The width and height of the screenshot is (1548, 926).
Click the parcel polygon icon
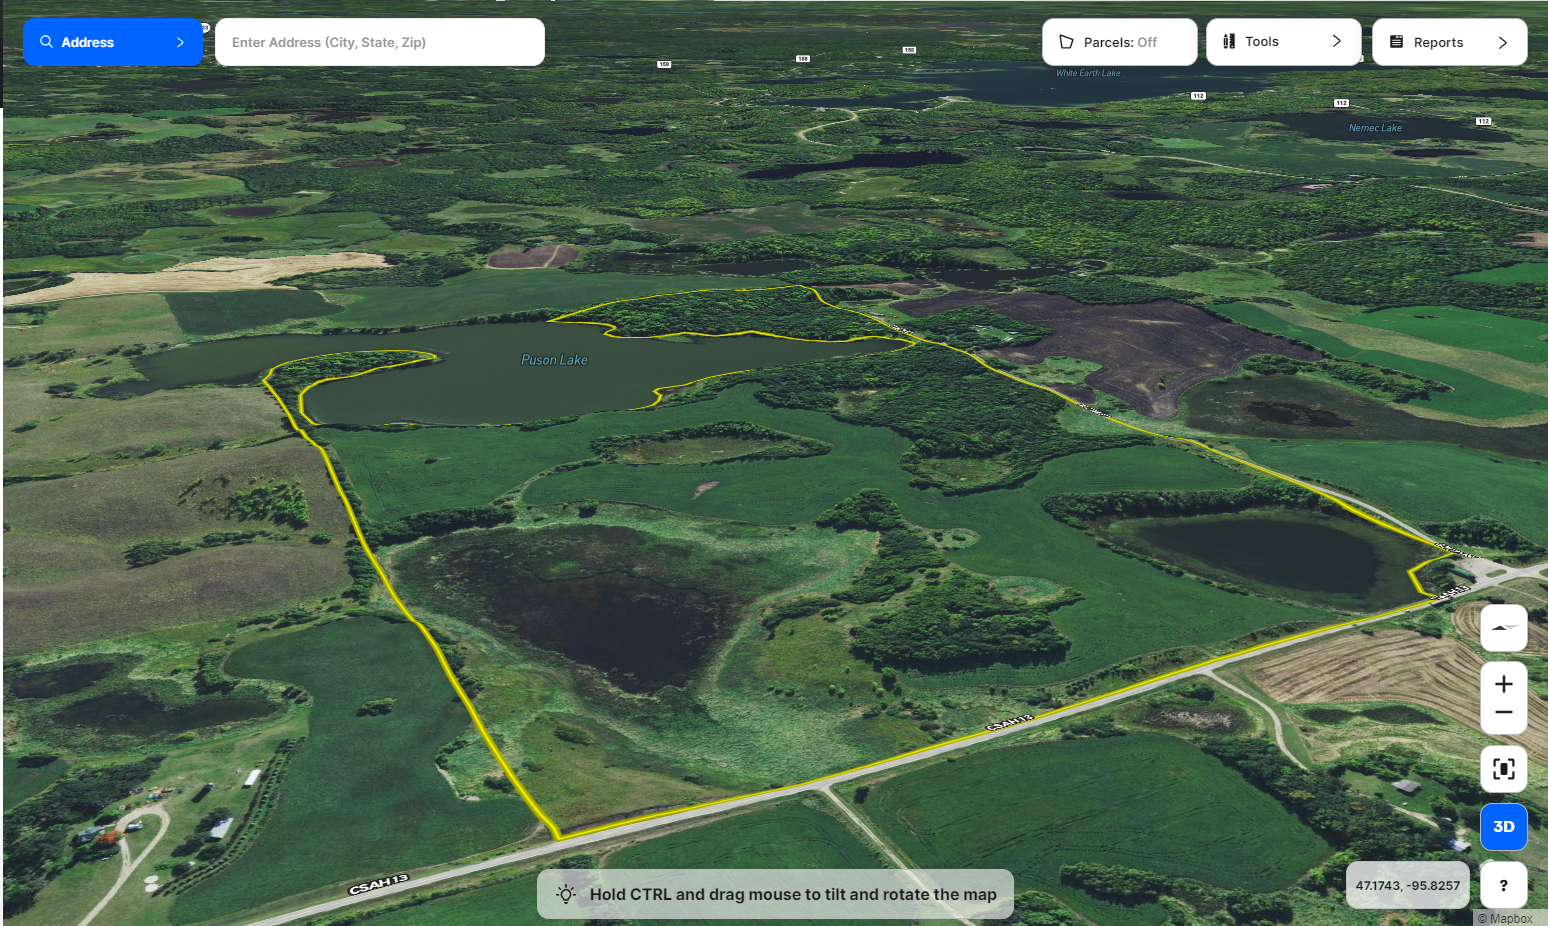1066,42
